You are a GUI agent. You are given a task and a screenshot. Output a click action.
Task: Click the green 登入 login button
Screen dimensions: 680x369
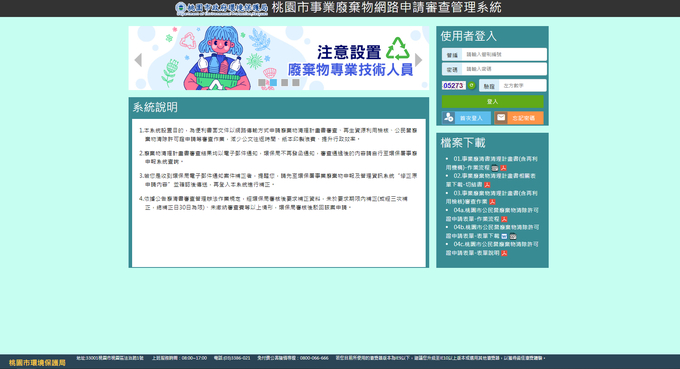coord(492,101)
